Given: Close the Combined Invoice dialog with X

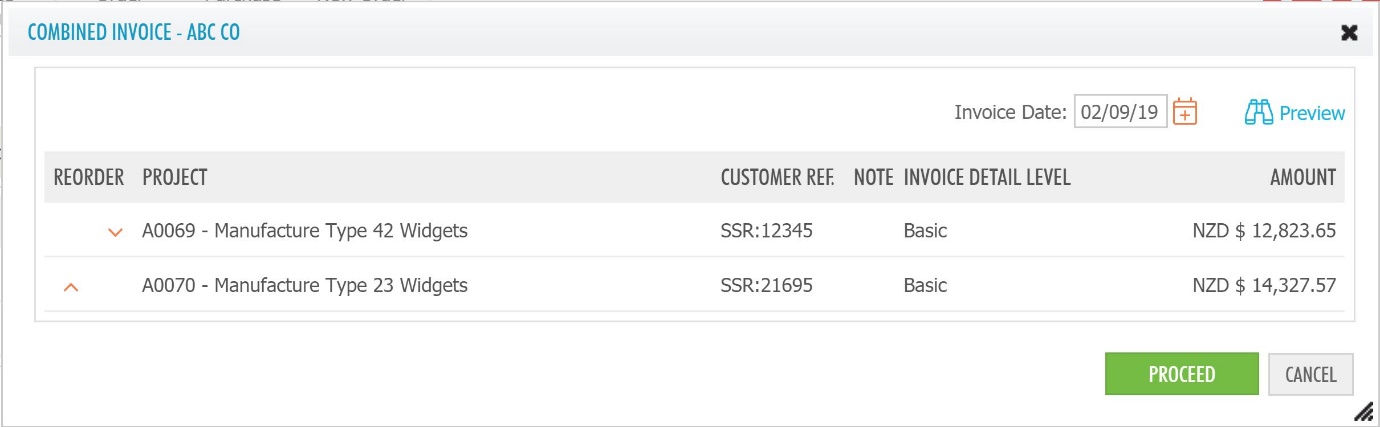Looking at the screenshot, I should coord(1349,33).
